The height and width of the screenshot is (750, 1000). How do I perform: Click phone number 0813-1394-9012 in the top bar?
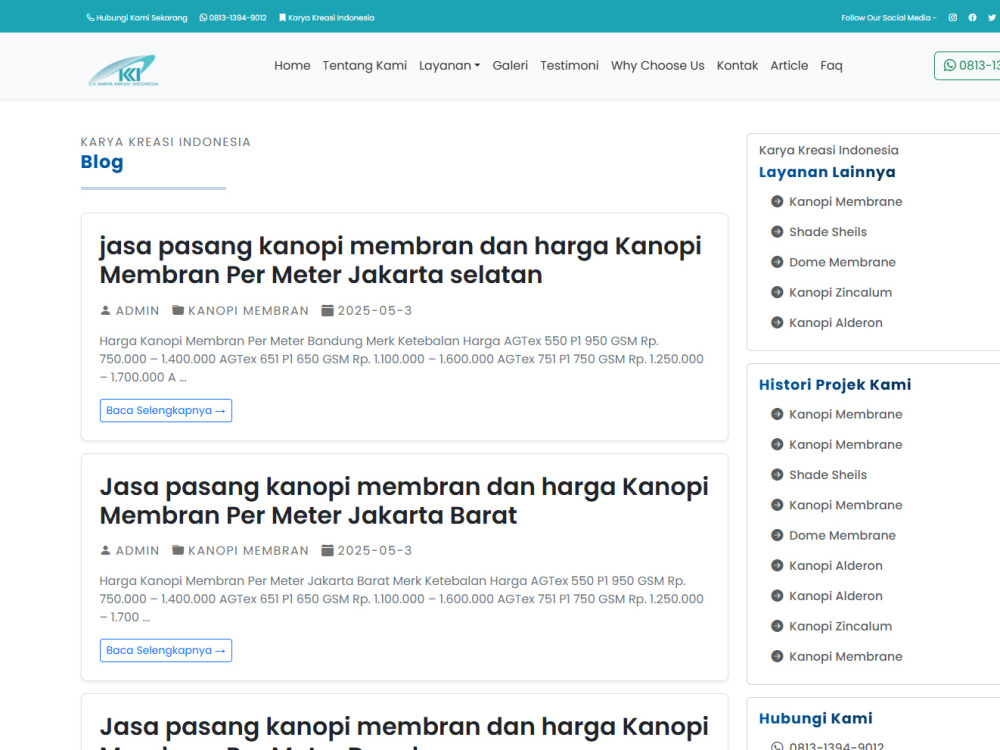pos(238,18)
